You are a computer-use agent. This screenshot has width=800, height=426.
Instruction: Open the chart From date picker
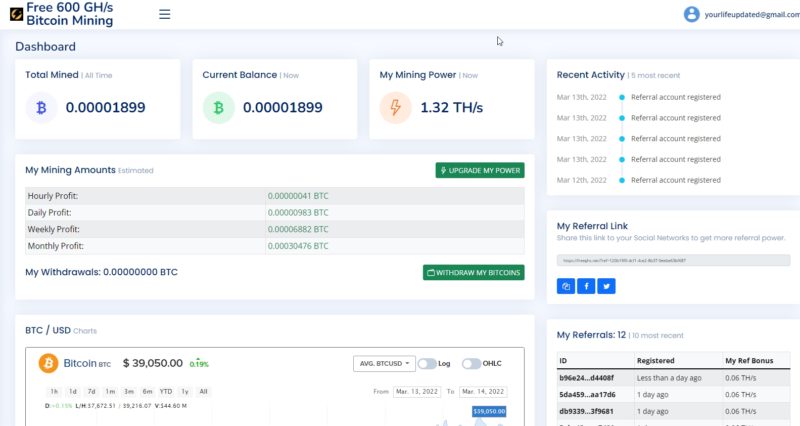(417, 391)
